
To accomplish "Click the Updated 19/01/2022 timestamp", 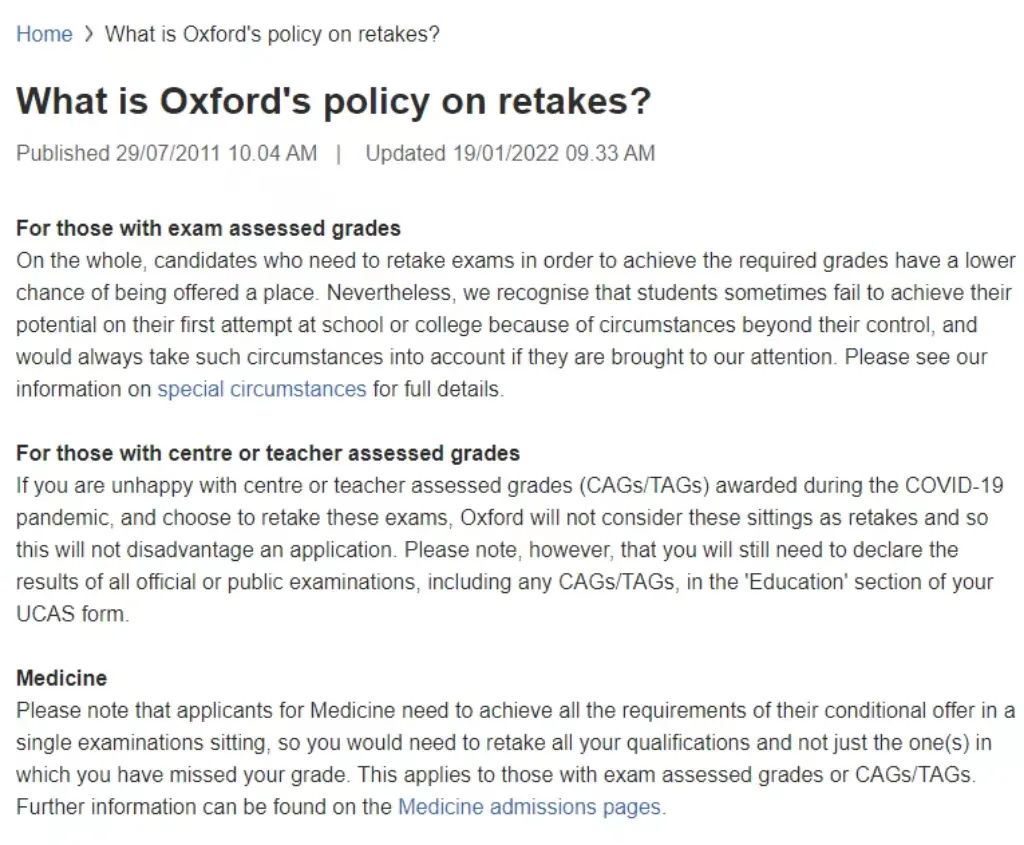I will 510,153.
